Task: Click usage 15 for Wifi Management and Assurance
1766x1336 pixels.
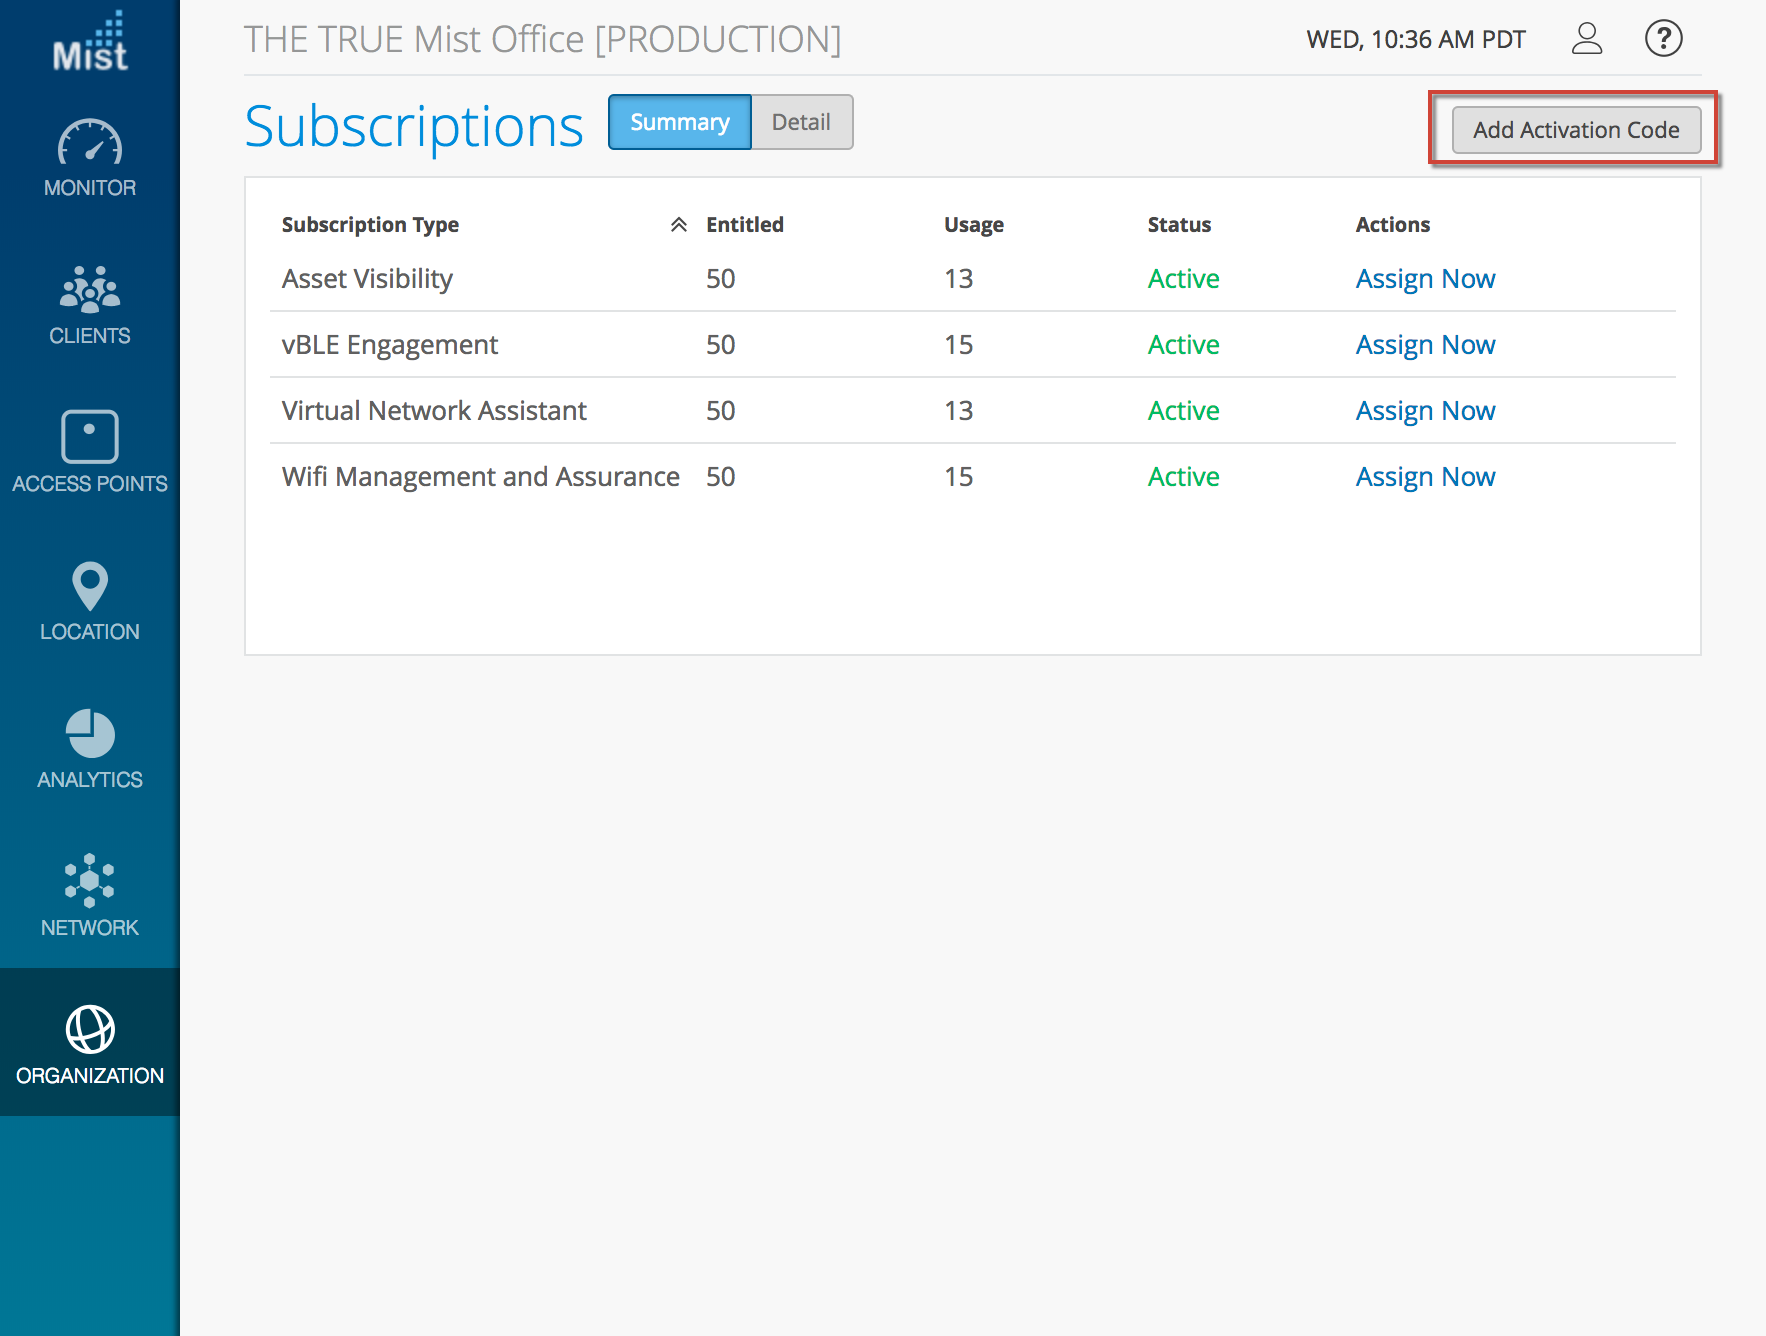Action: pyautogui.click(x=959, y=477)
